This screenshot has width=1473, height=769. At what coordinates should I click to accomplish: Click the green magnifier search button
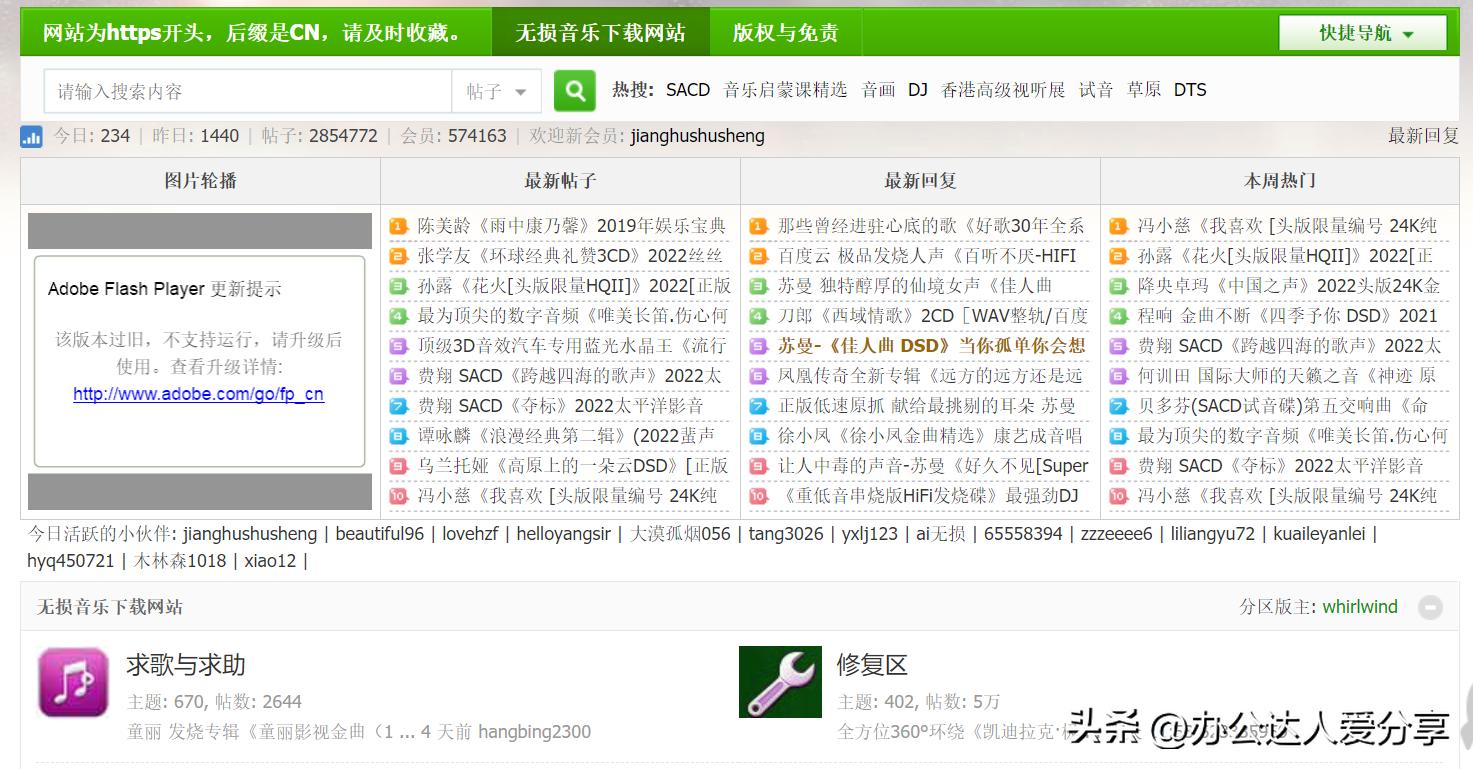point(574,90)
